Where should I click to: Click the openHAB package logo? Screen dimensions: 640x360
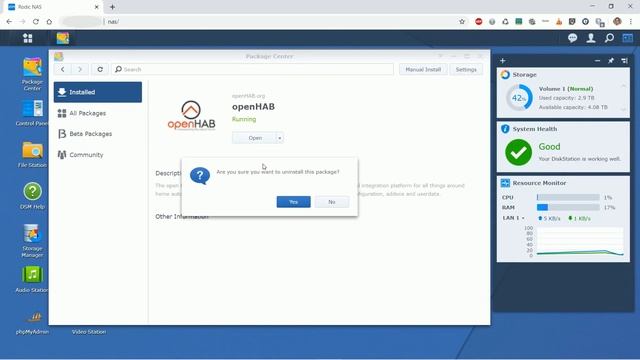coord(191,116)
